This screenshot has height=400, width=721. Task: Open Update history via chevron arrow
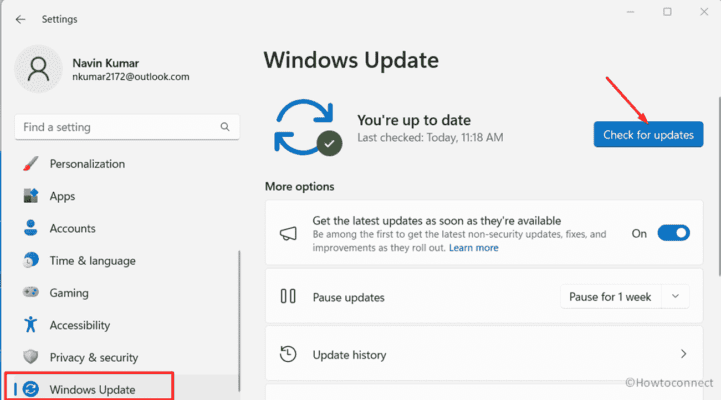(x=684, y=354)
